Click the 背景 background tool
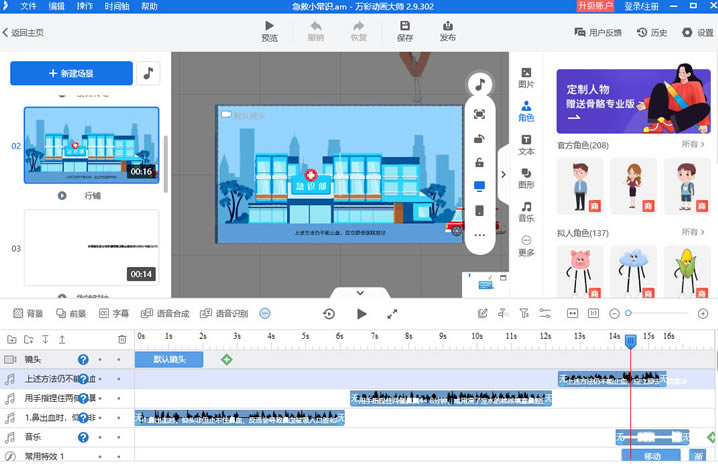 tap(28, 313)
